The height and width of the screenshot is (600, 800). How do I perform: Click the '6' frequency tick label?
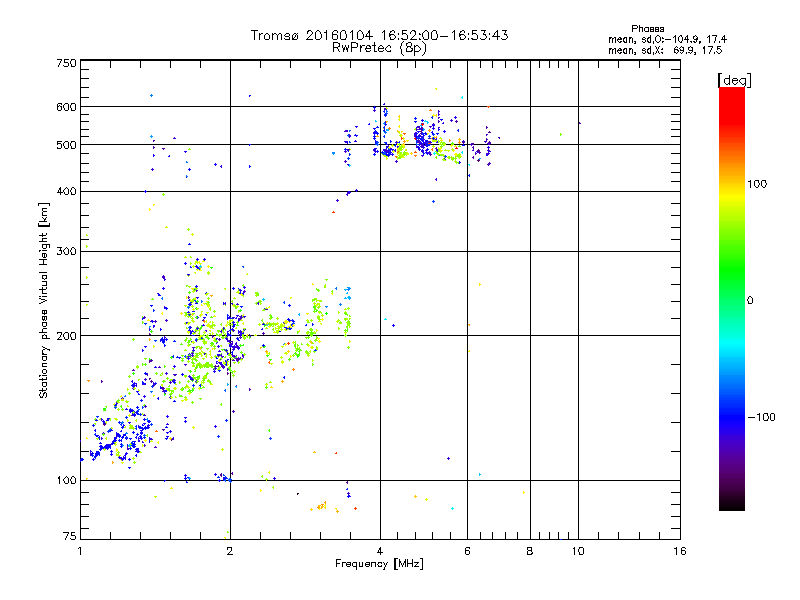467,551
